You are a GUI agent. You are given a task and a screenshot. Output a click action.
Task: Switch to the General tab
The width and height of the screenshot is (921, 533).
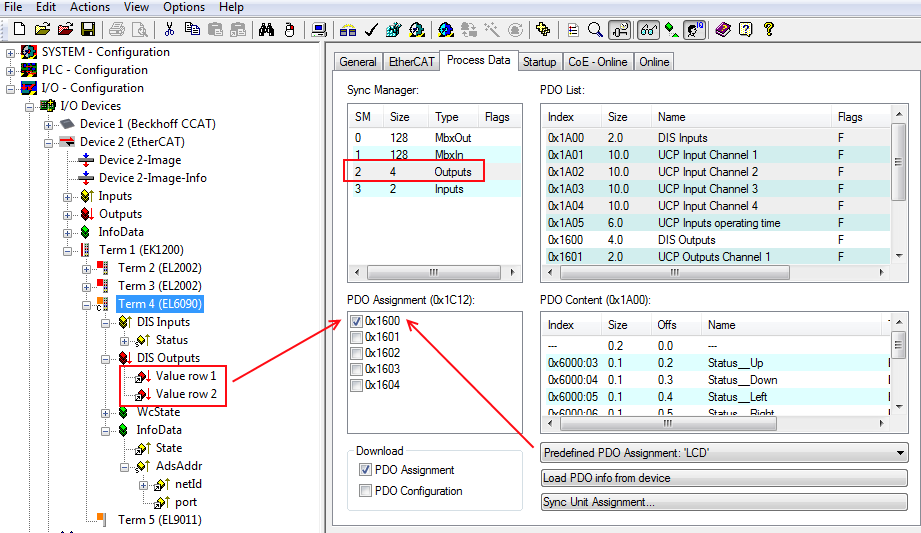pos(358,62)
